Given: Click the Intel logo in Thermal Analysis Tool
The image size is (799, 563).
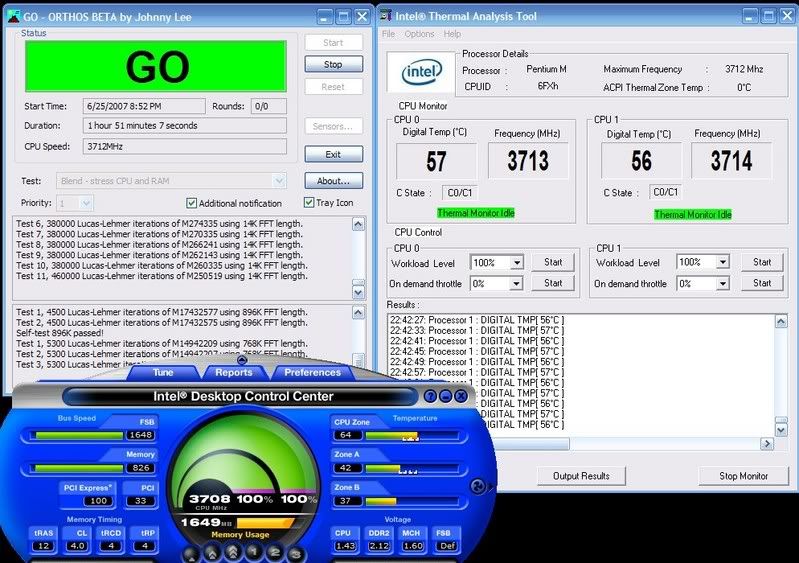Looking at the screenshot, I should point(421,72).
